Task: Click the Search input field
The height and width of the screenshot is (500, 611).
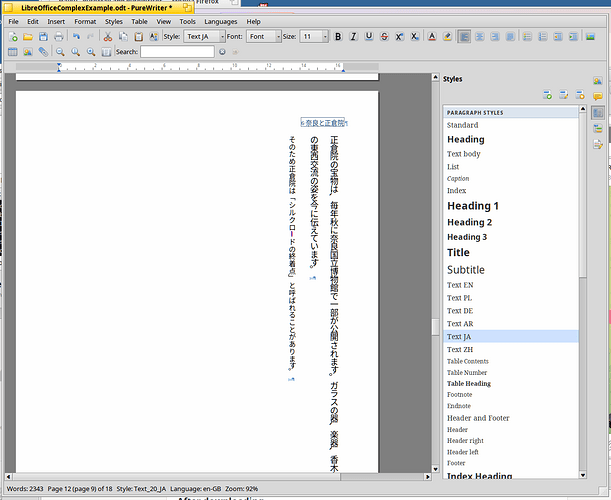Action: tap(177, 51)
